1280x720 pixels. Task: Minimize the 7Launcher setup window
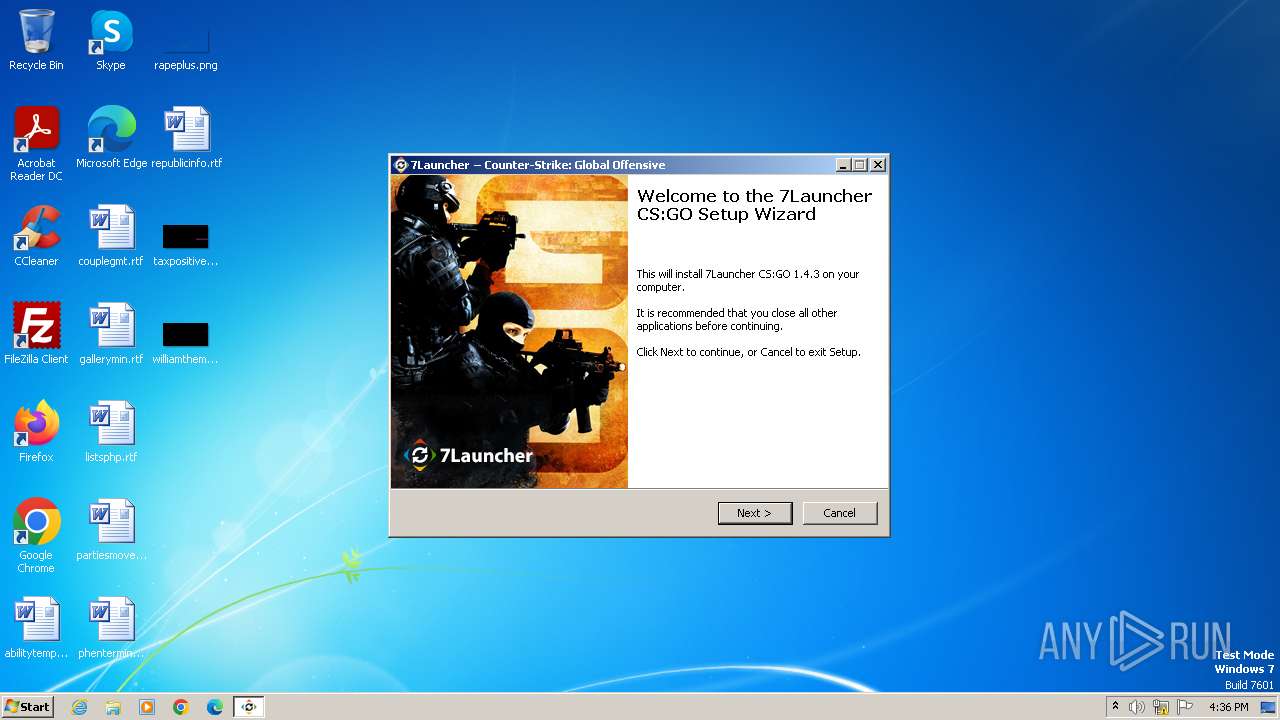coord(843,165)
